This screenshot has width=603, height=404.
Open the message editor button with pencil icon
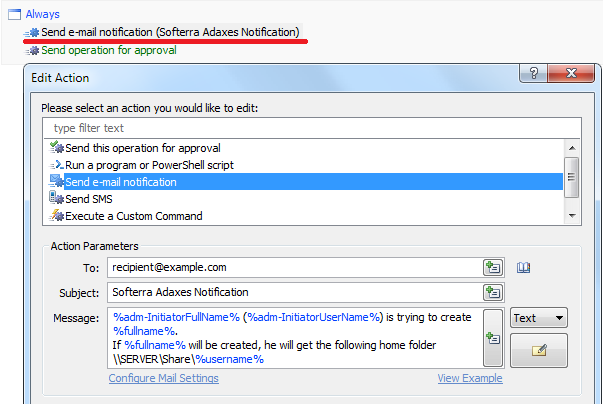tap(538, 350)
